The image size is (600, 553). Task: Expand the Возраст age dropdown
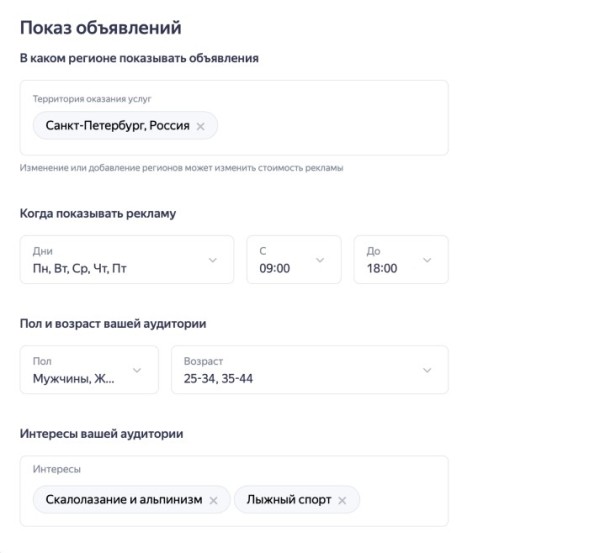(x=427, y=370)
